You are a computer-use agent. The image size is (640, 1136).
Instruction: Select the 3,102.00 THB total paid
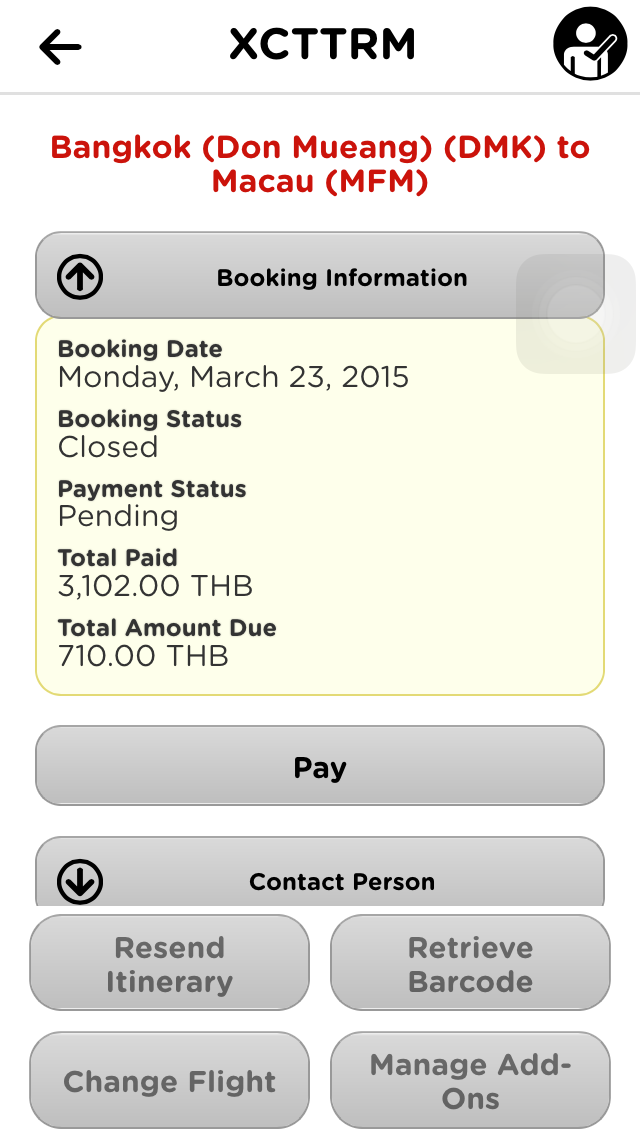[155, 586]
